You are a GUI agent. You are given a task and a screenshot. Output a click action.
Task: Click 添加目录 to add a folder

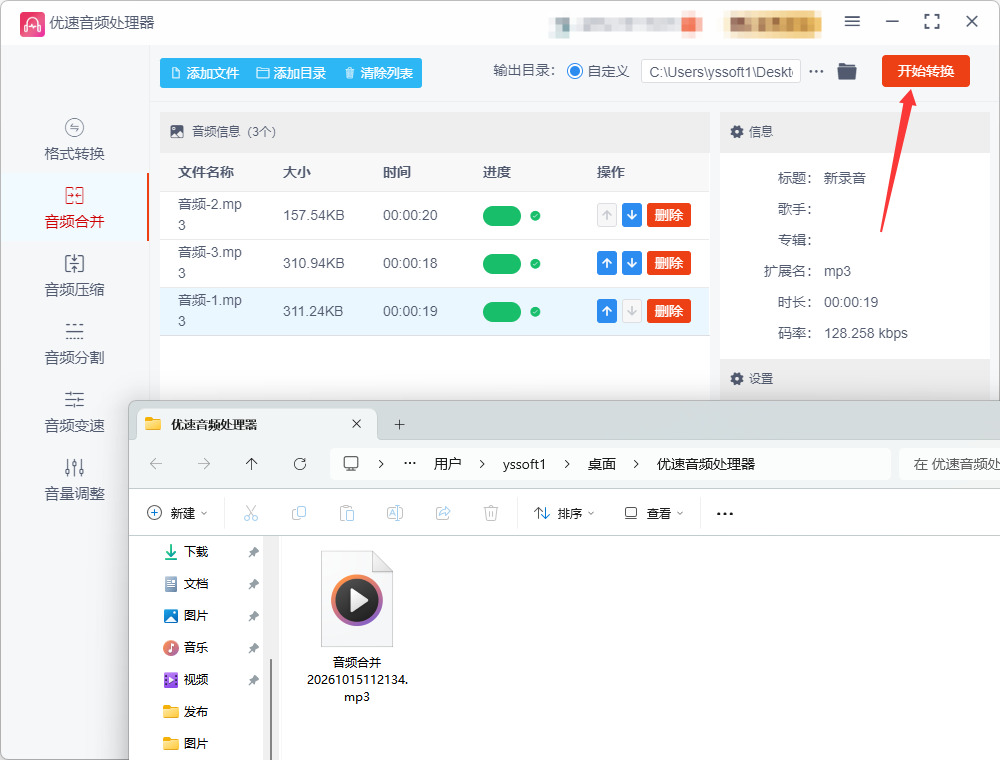point(291,73)
